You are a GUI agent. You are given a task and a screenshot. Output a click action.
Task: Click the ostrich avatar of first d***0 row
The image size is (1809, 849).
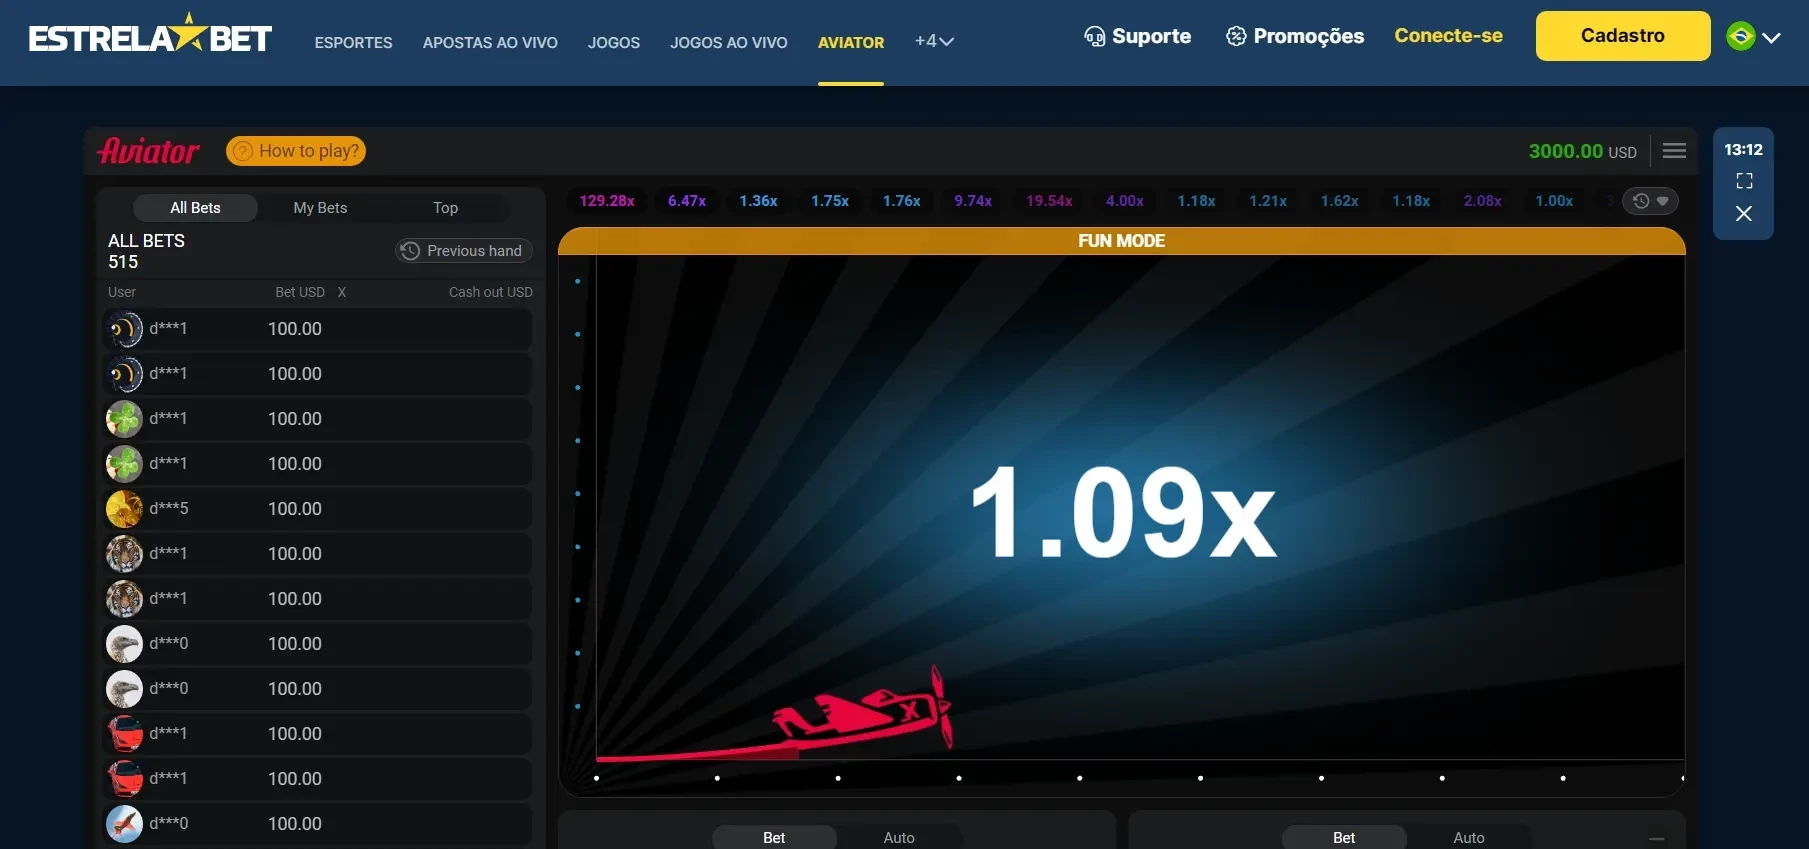(124, 644)
